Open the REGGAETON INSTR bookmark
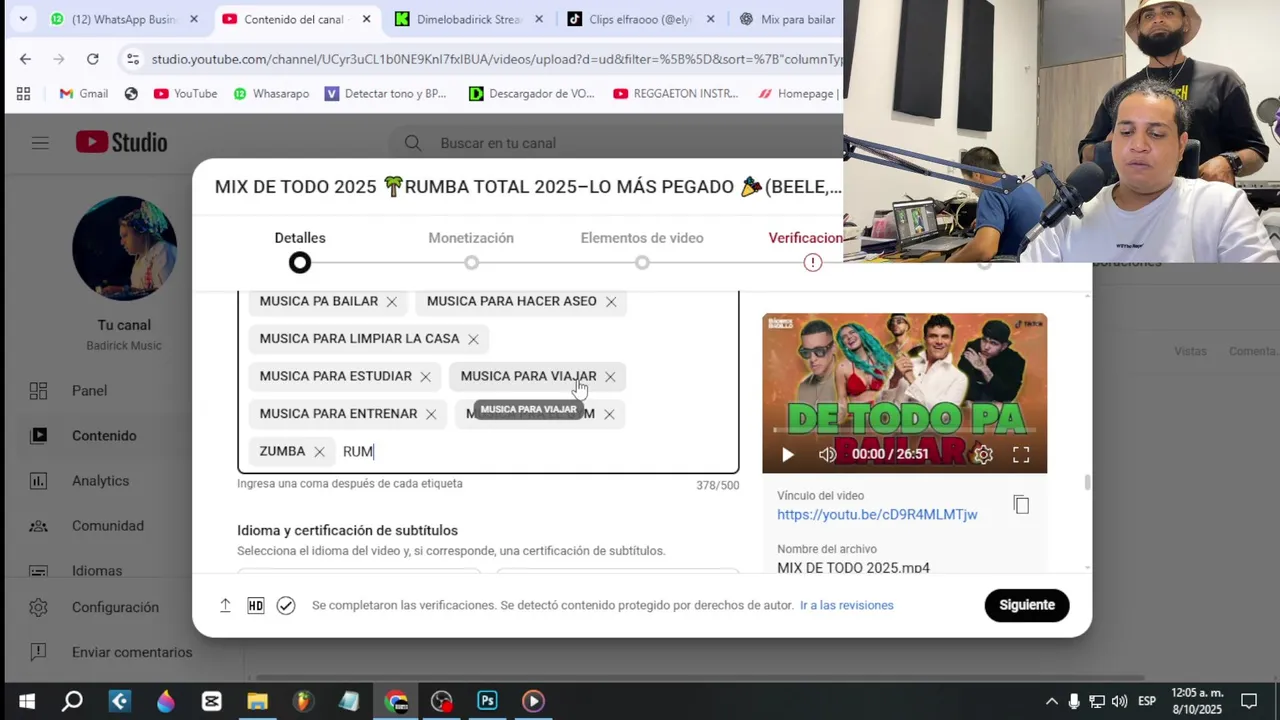 coord(676,94)
